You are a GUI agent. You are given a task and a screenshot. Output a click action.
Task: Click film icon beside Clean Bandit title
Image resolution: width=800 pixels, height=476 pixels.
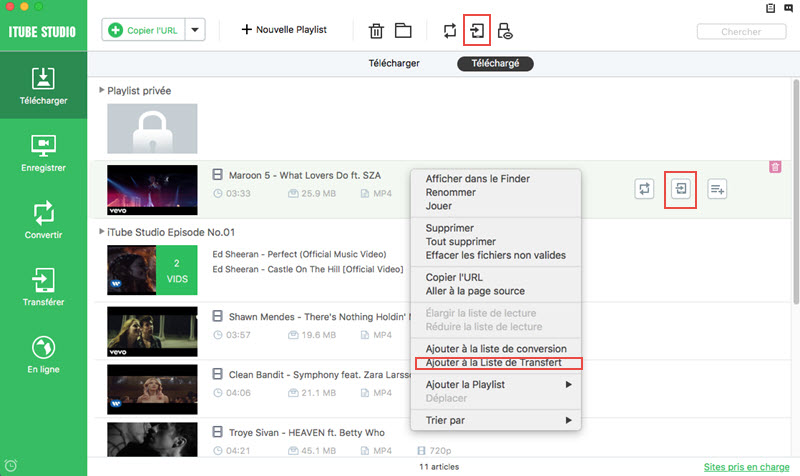(x=217, y=374)
